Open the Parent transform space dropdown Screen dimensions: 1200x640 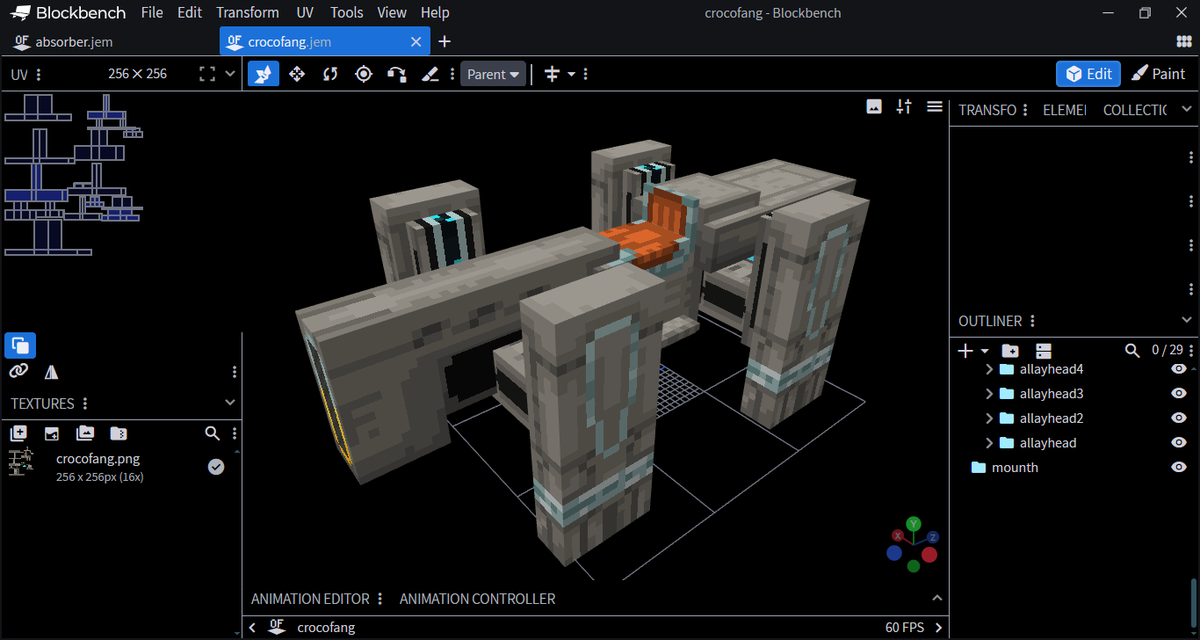point(493,74)
